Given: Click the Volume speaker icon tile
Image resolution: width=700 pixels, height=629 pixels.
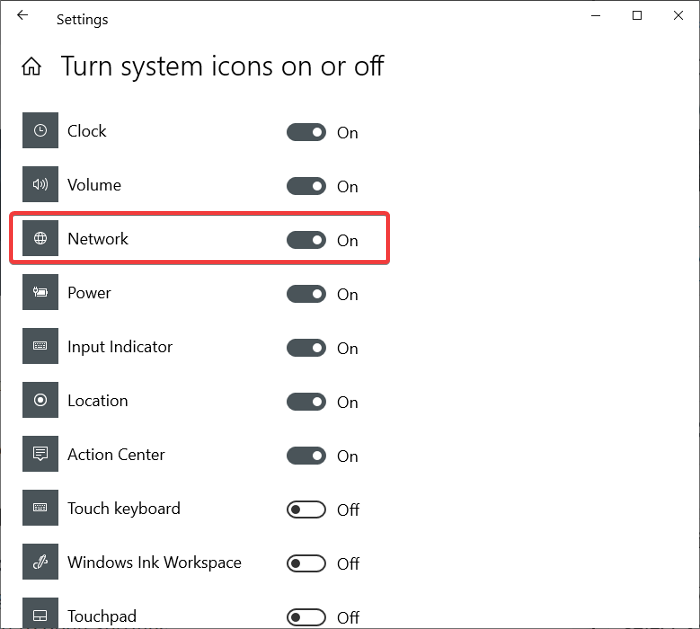Looking at the screenshot, I should (x=40, y=185).
